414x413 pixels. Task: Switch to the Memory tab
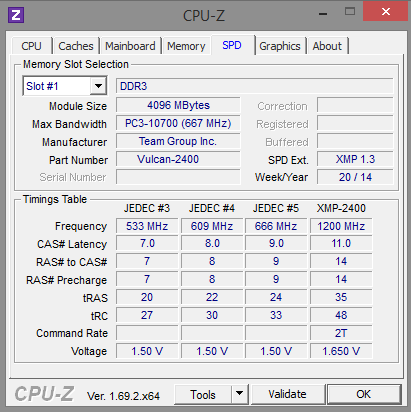tap(186, 46)
